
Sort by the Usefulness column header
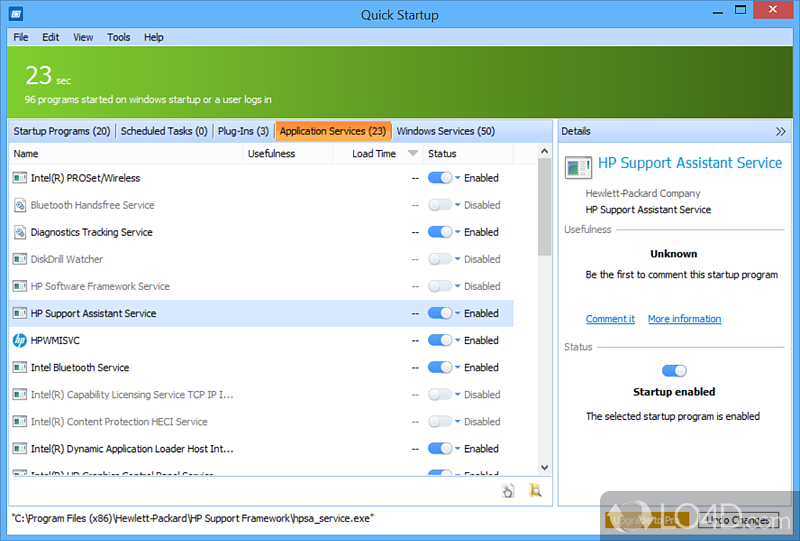point(288,154)
